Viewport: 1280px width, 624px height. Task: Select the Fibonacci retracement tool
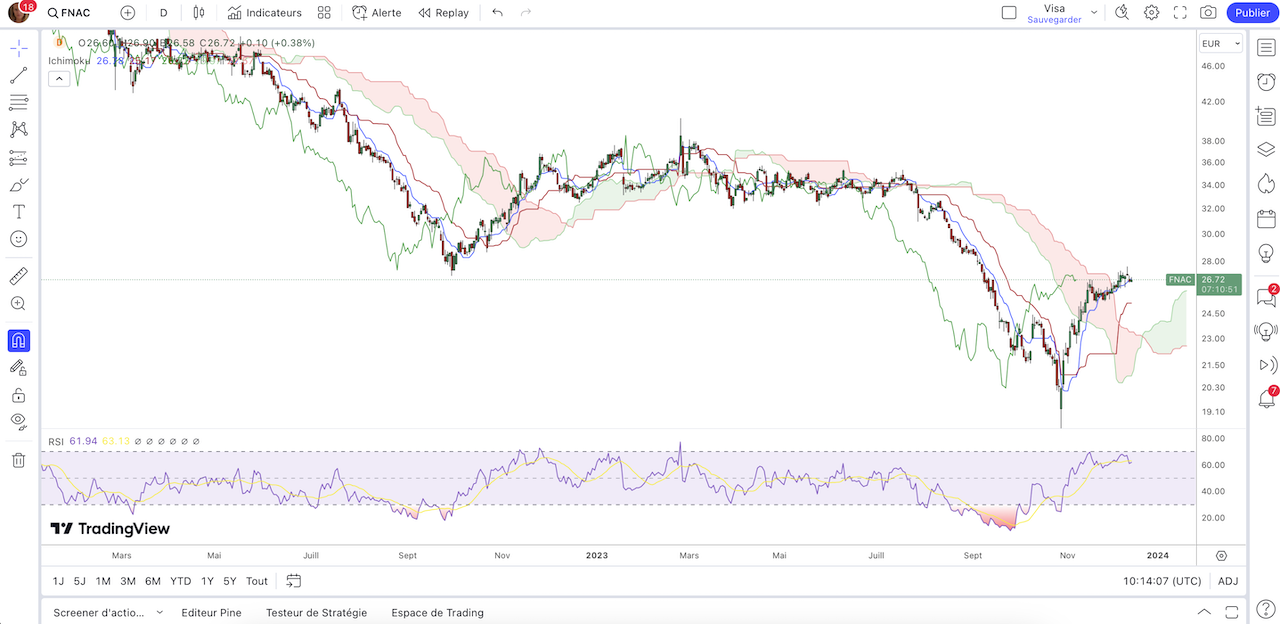tap(18, 102)
